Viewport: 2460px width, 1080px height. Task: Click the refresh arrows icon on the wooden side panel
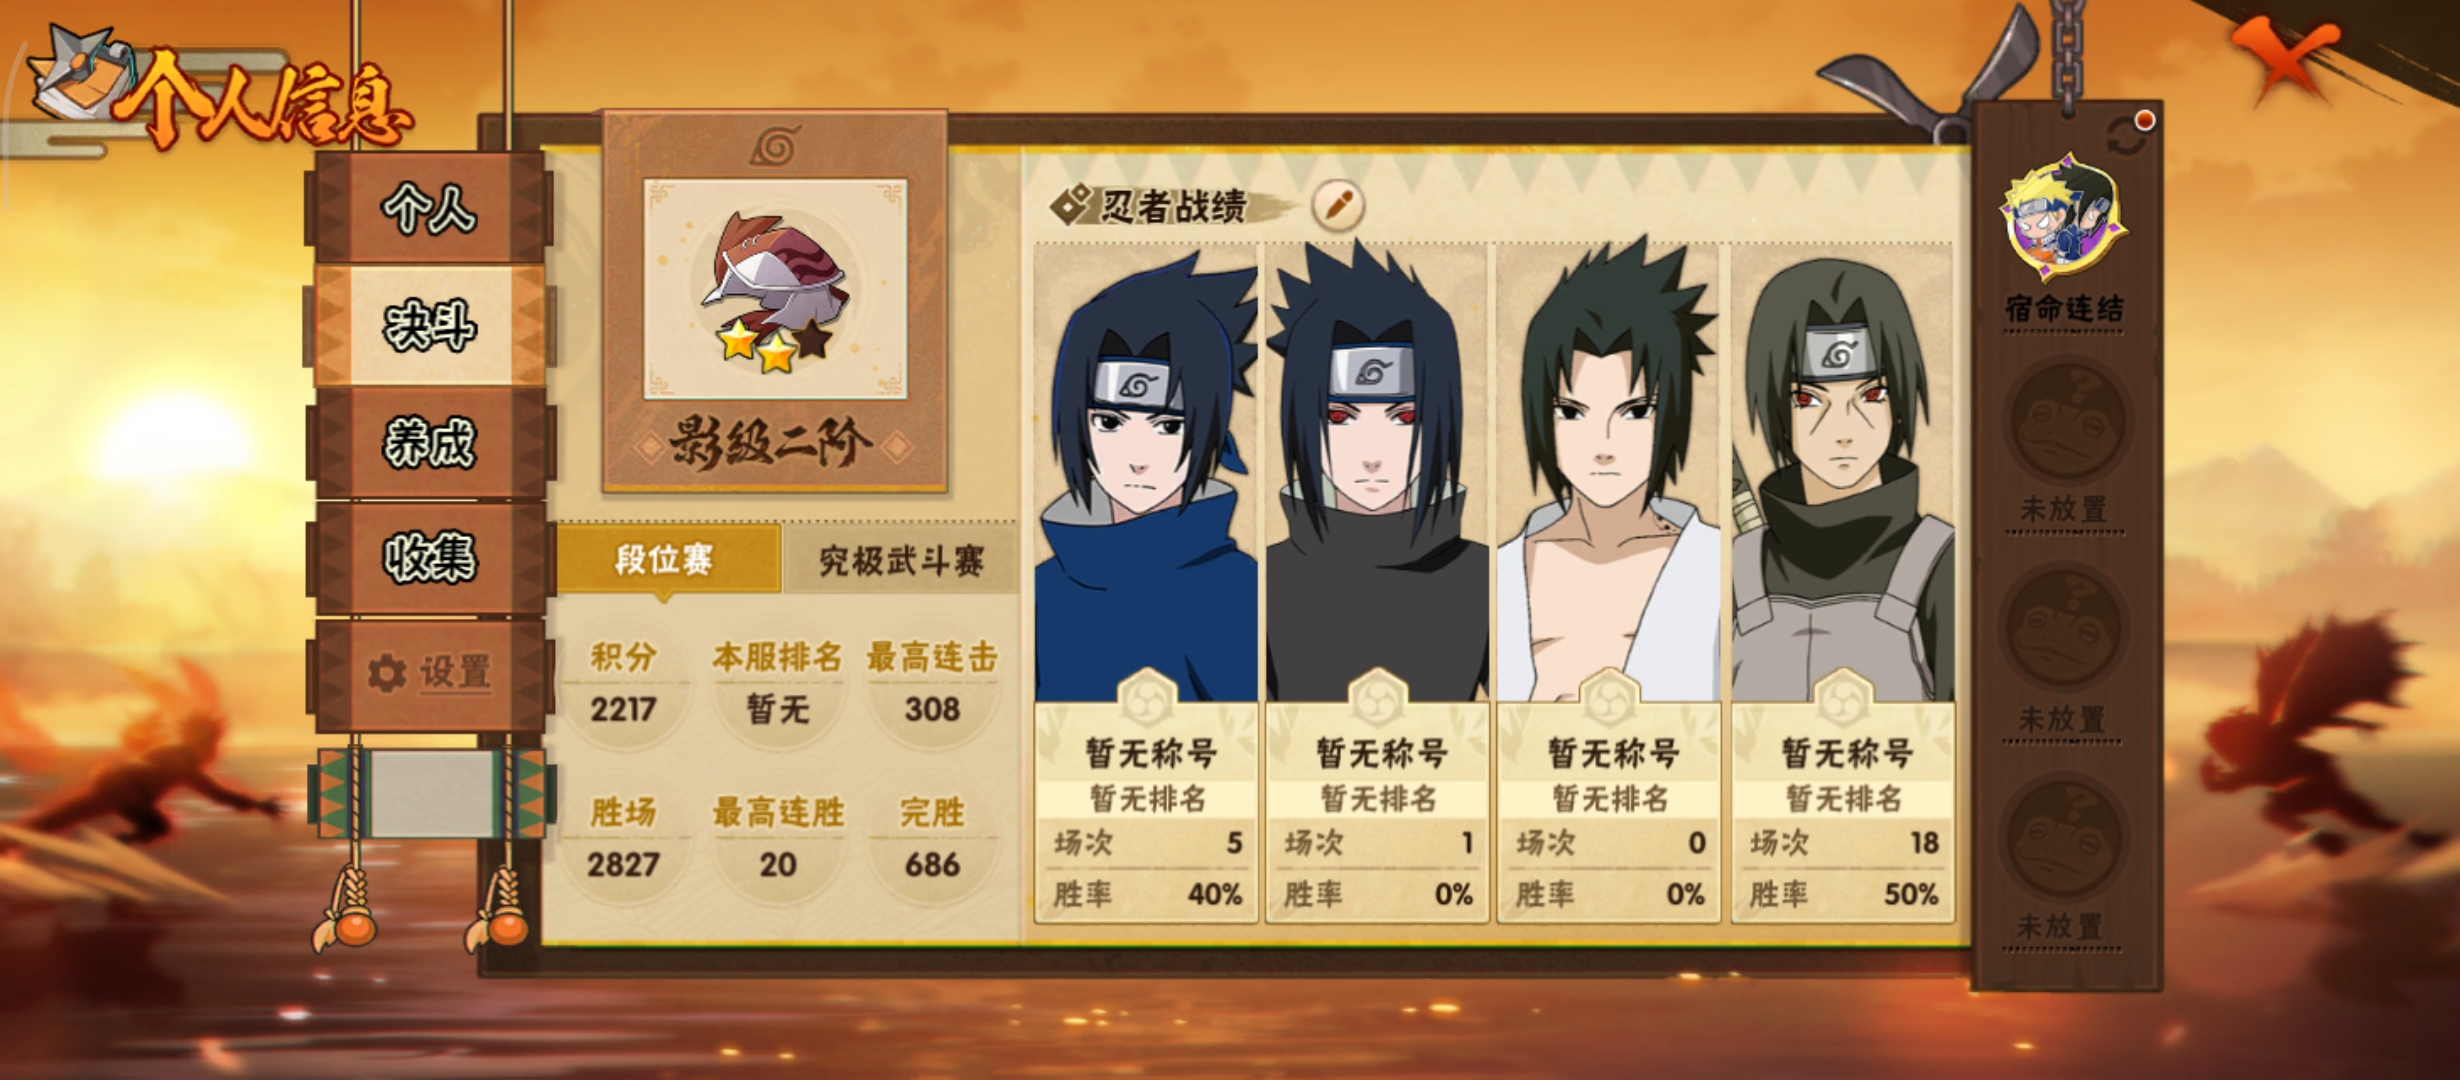[x=2124, y=137]
